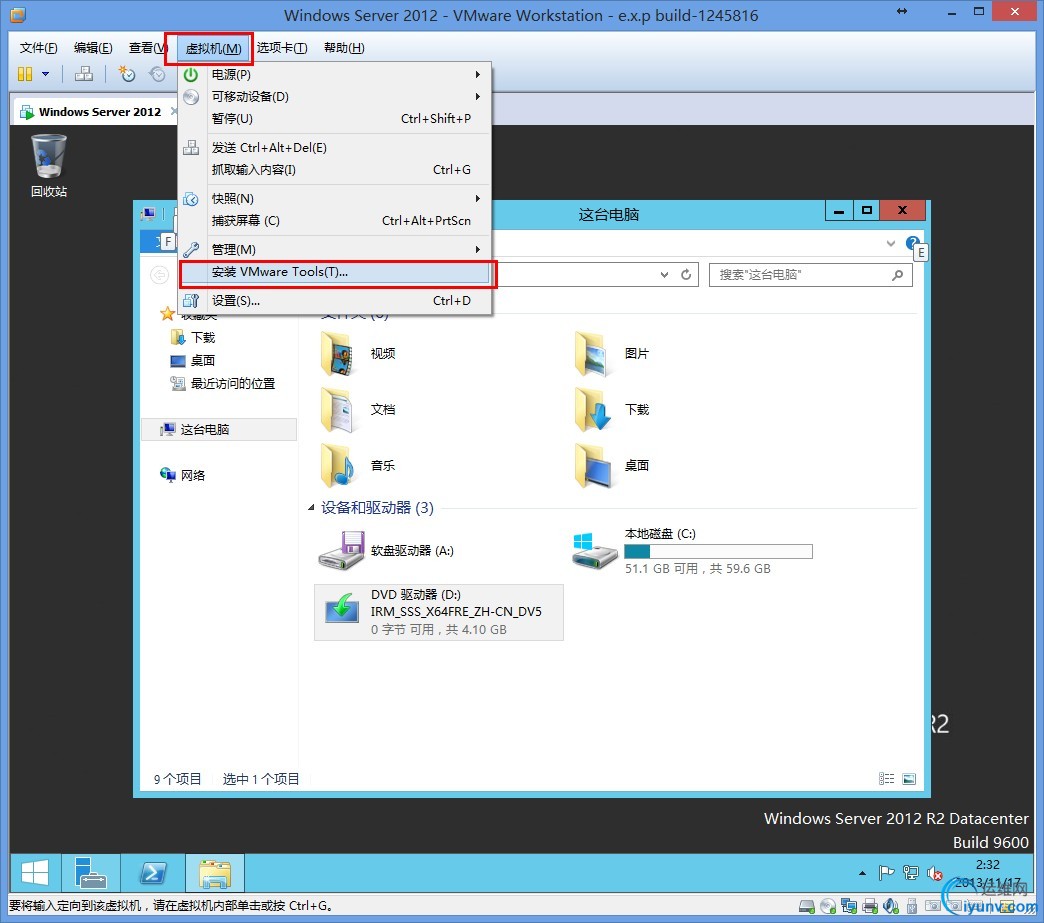The width and height of the screenshot is (1044, 923).
Task: Choose 发送 Ctrl+Alt+Del(E) menu item
Action: point(336,148)
